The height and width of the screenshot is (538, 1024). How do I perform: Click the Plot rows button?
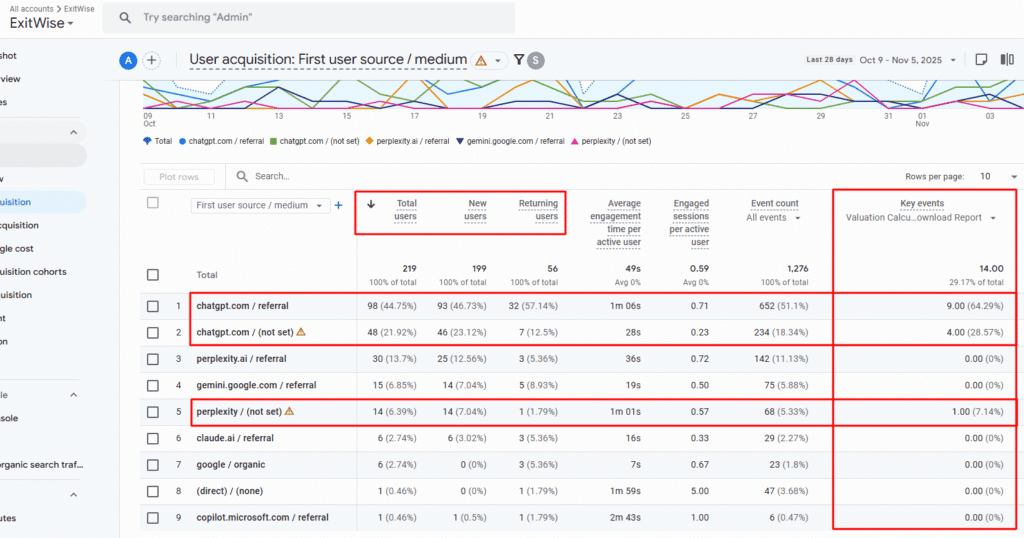coord(180,177)
